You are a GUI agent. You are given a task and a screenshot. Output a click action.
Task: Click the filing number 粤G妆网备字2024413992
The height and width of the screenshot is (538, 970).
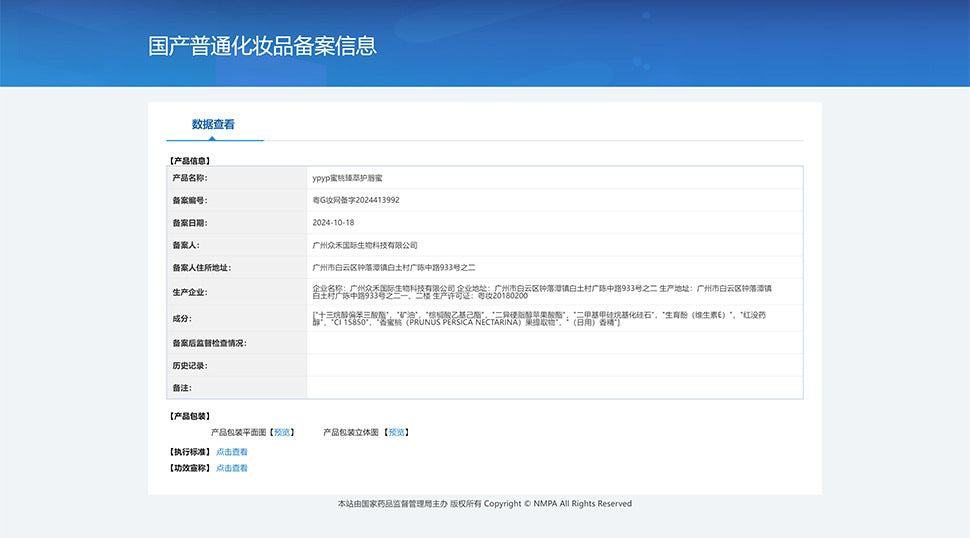pos(356,200)
